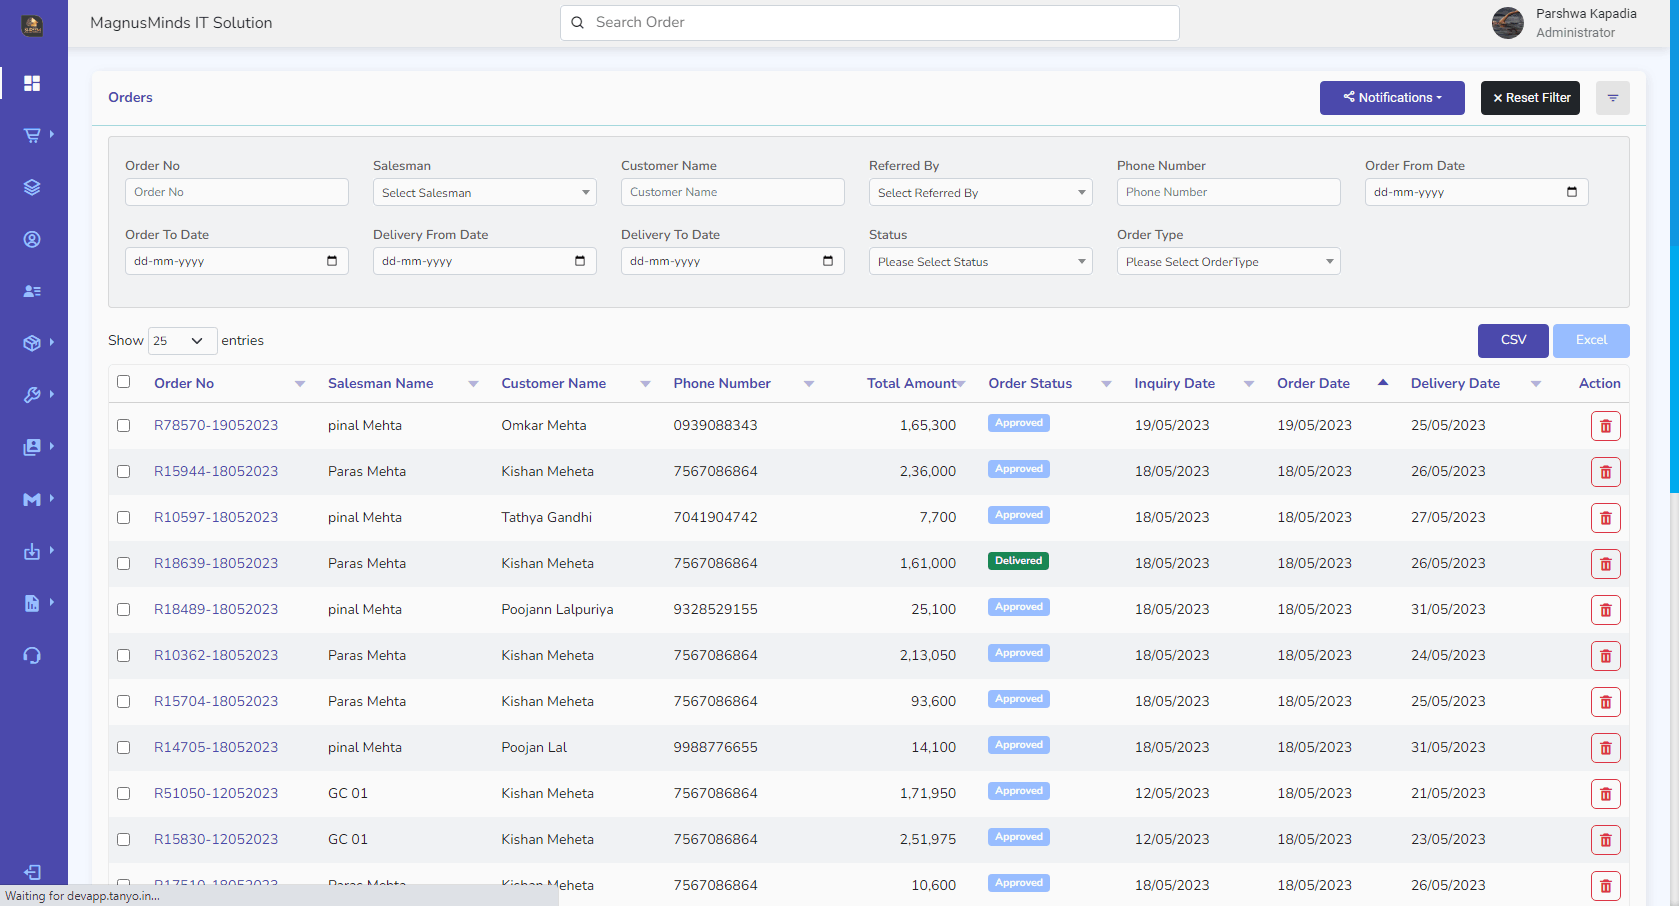
Task: Click the stacked layers sidebar icon
Action: [x=32, y=187]
